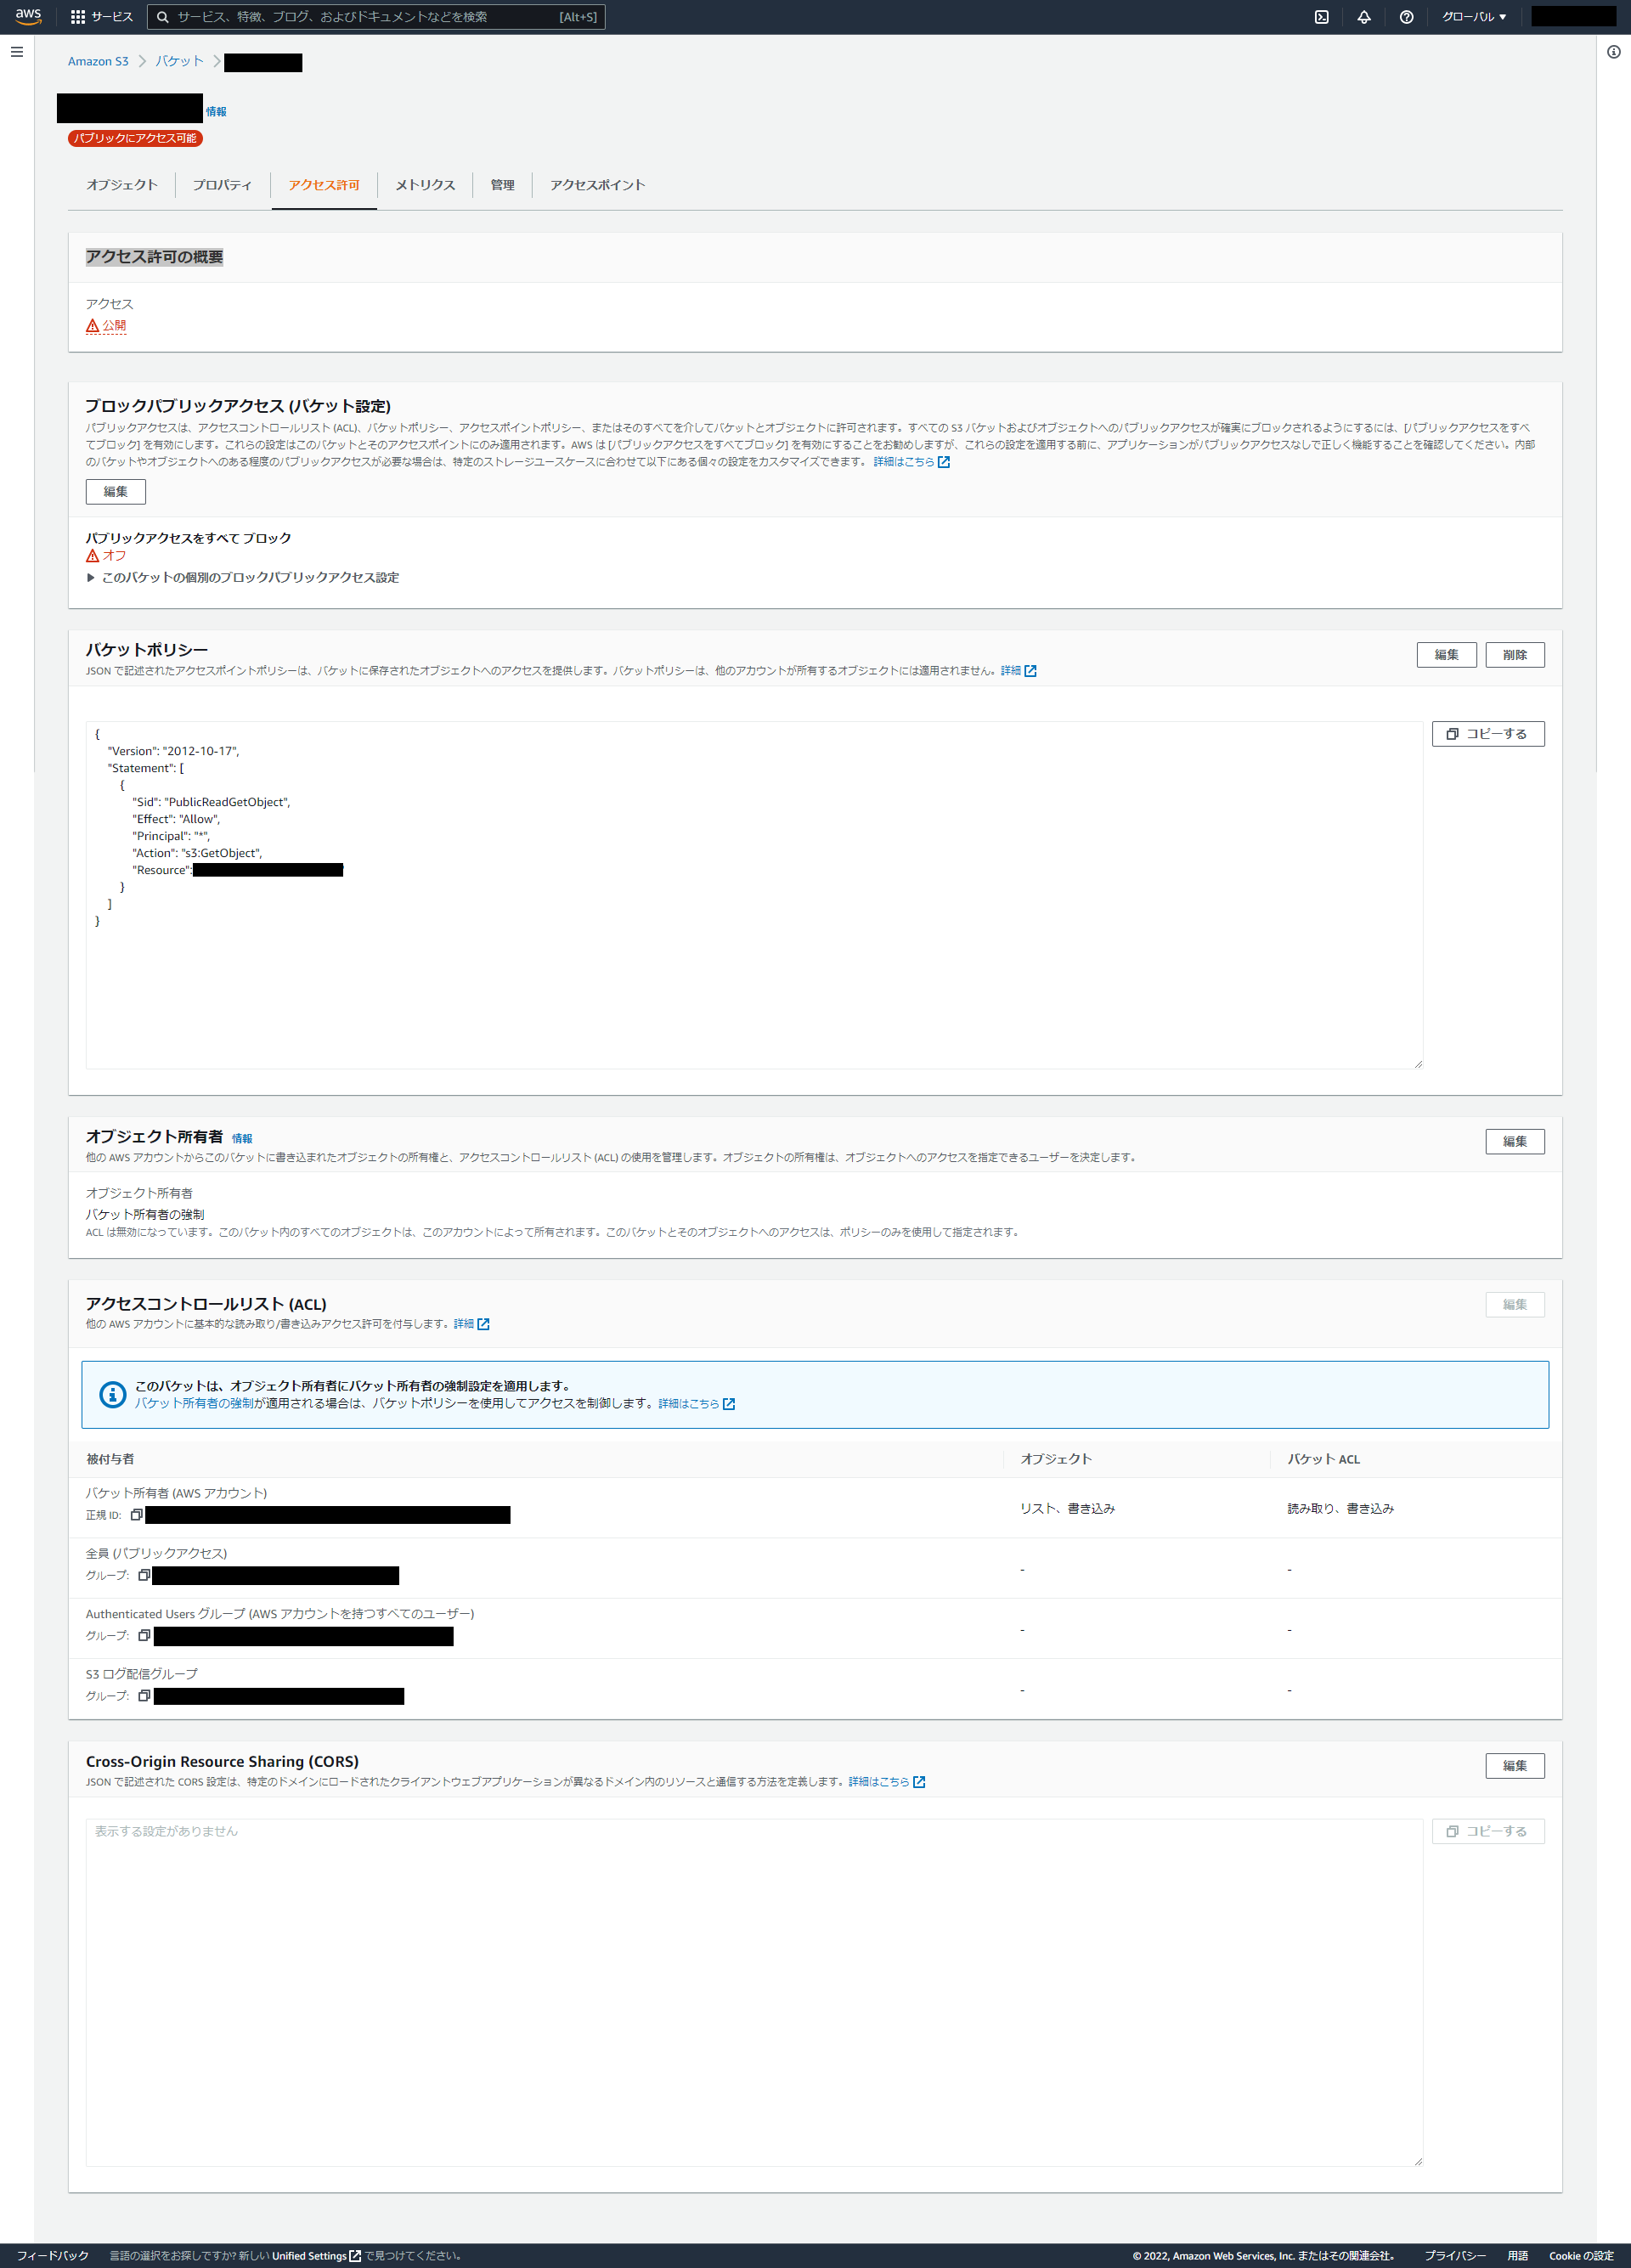Open the services grid menu icon
This screenshot has height=2268, width=1631.
coord(77,16)
